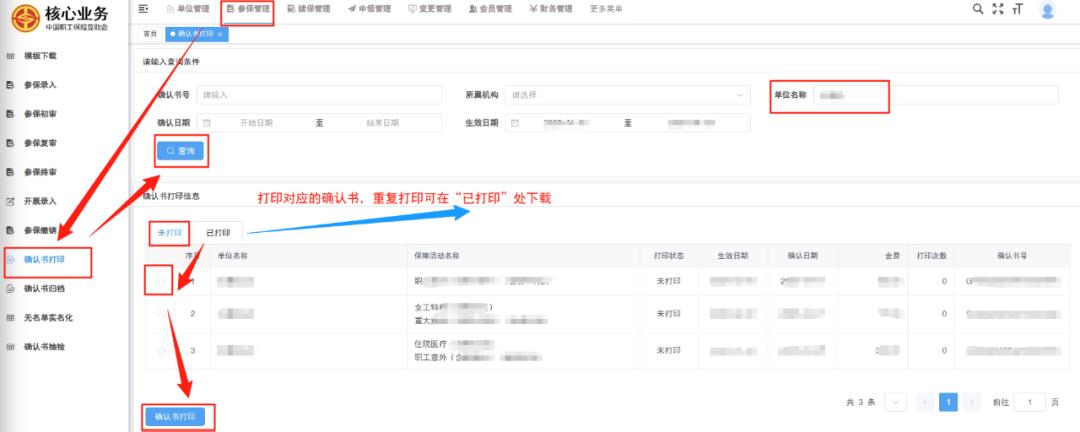This screenshot has height=432, width=1080.
Task: Go to the next page arrow
Action: [x=972, y=402]
